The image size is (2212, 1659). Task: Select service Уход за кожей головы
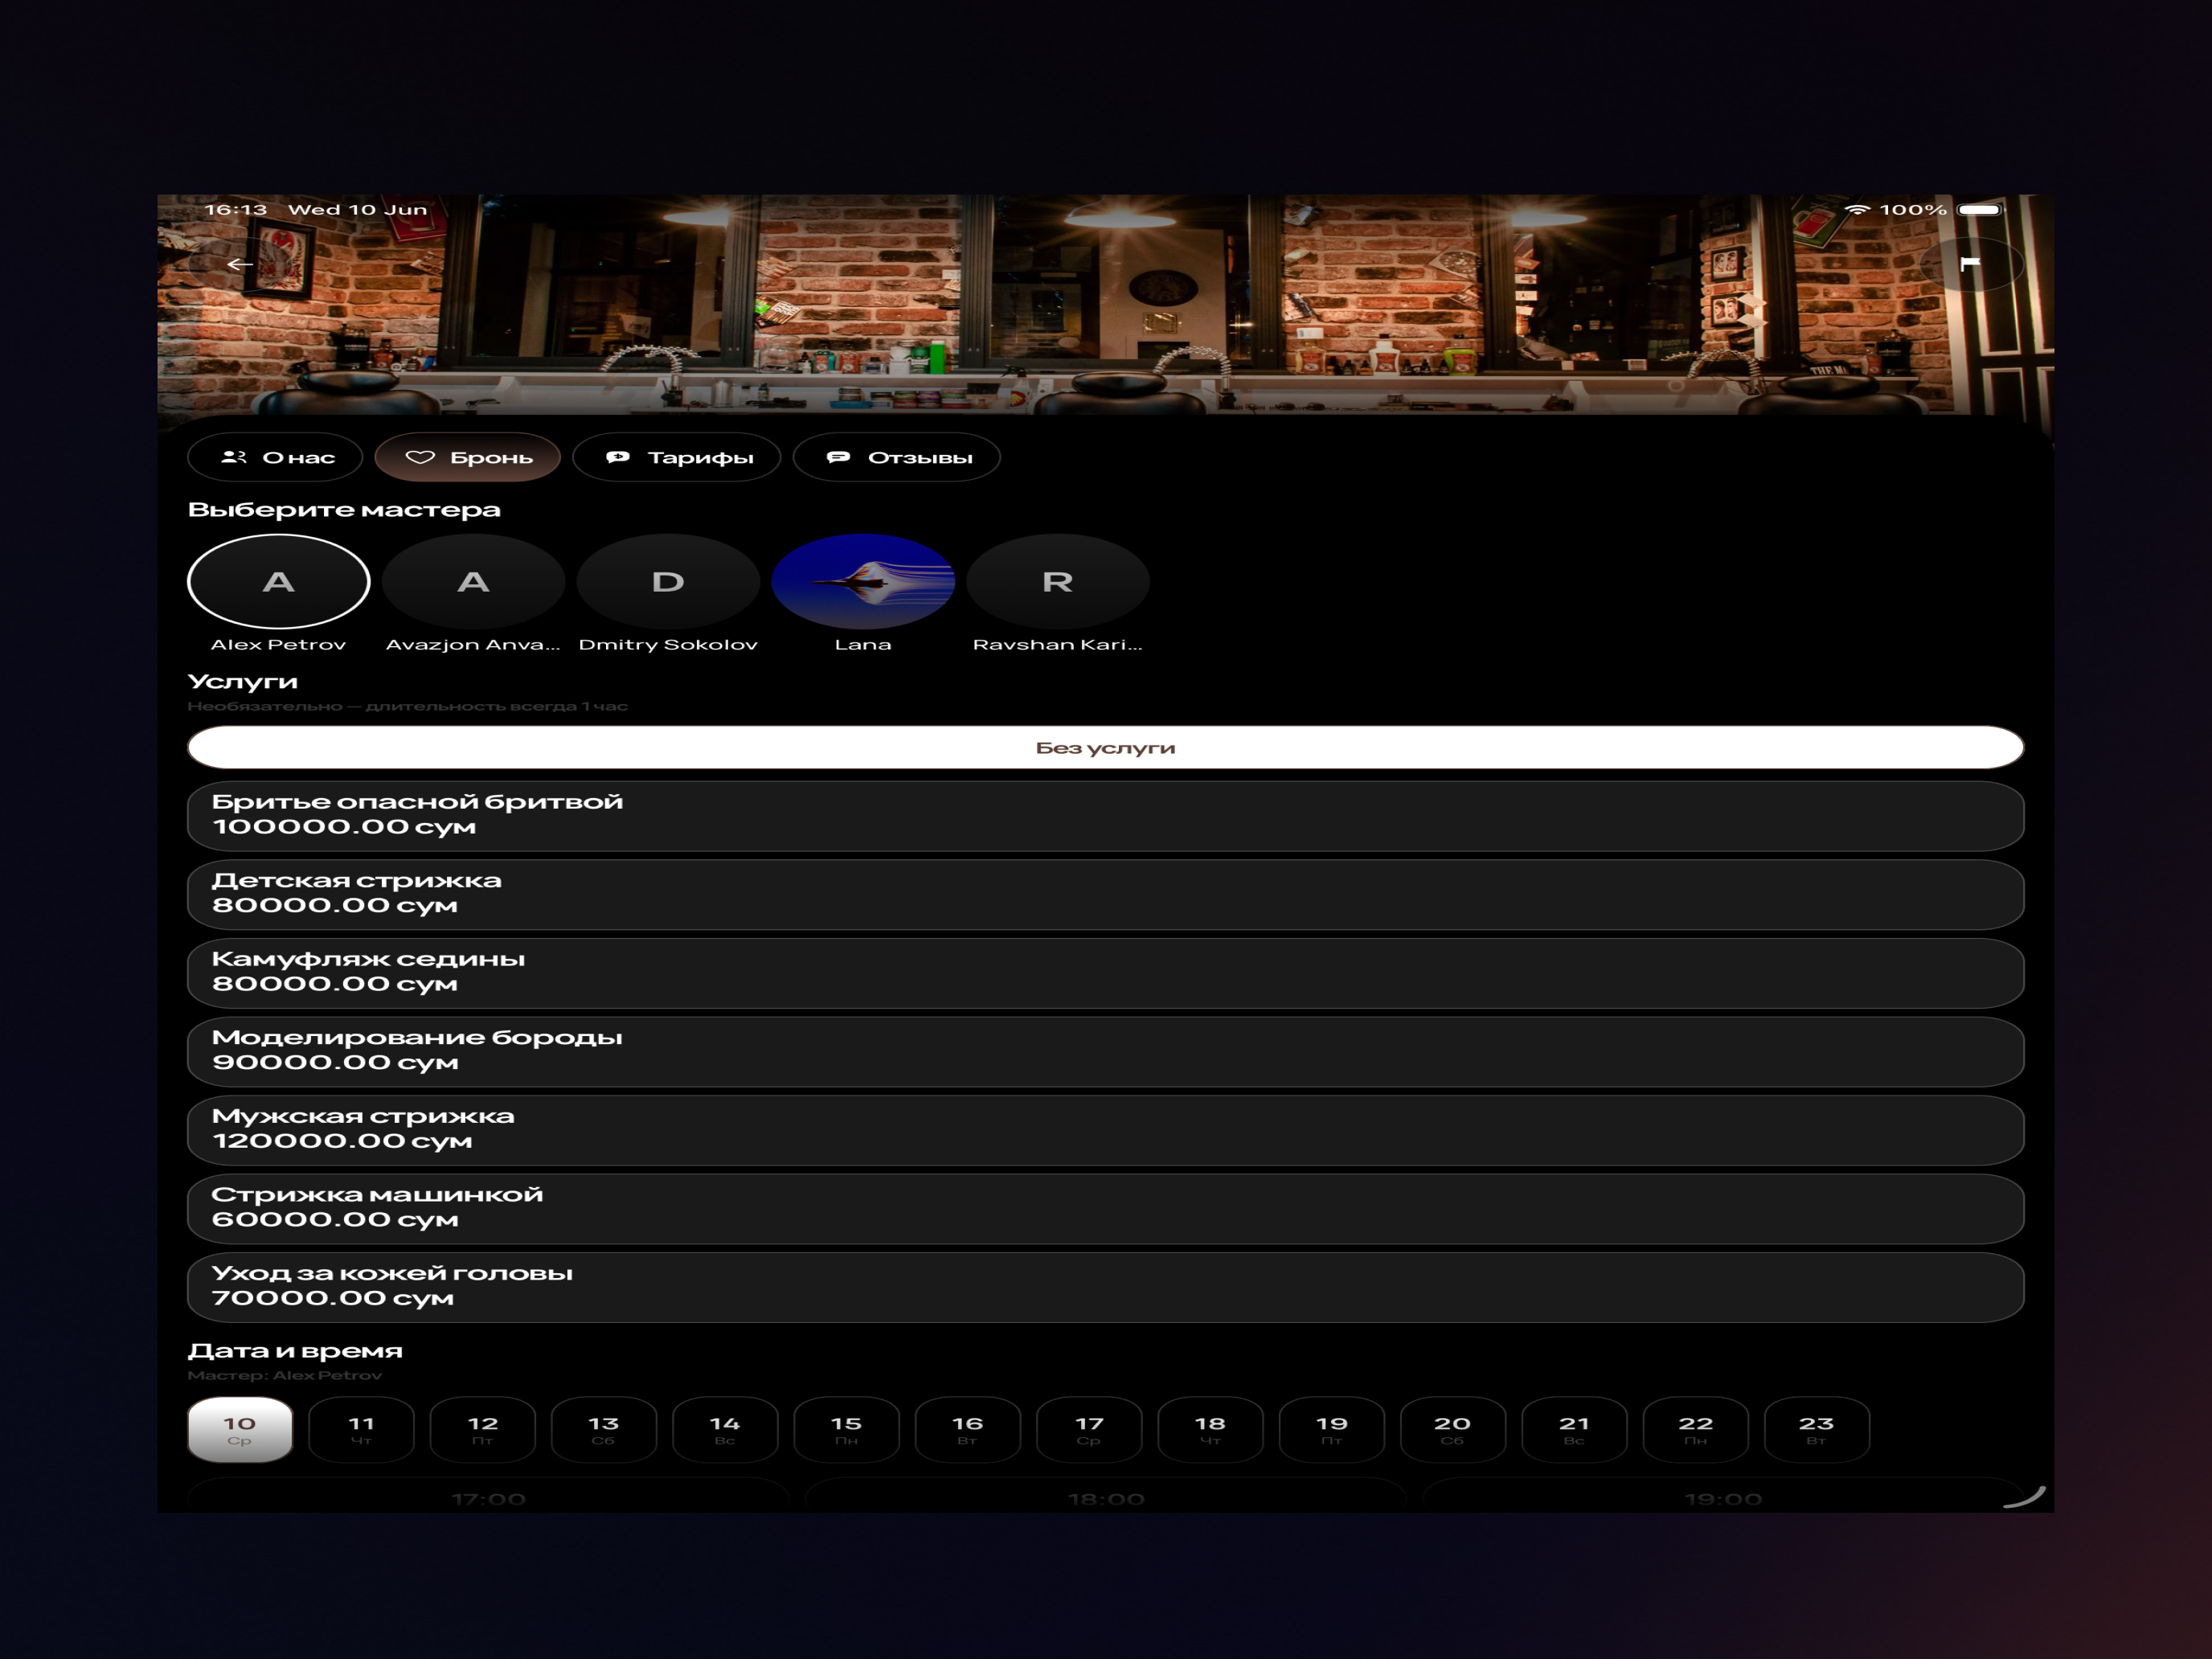1106,1287
